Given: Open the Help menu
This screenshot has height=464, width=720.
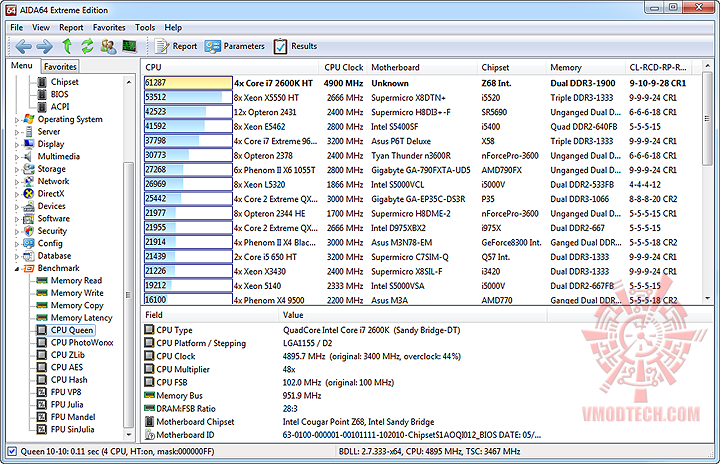Looking at the screenshot, I should tap(173, 28).
